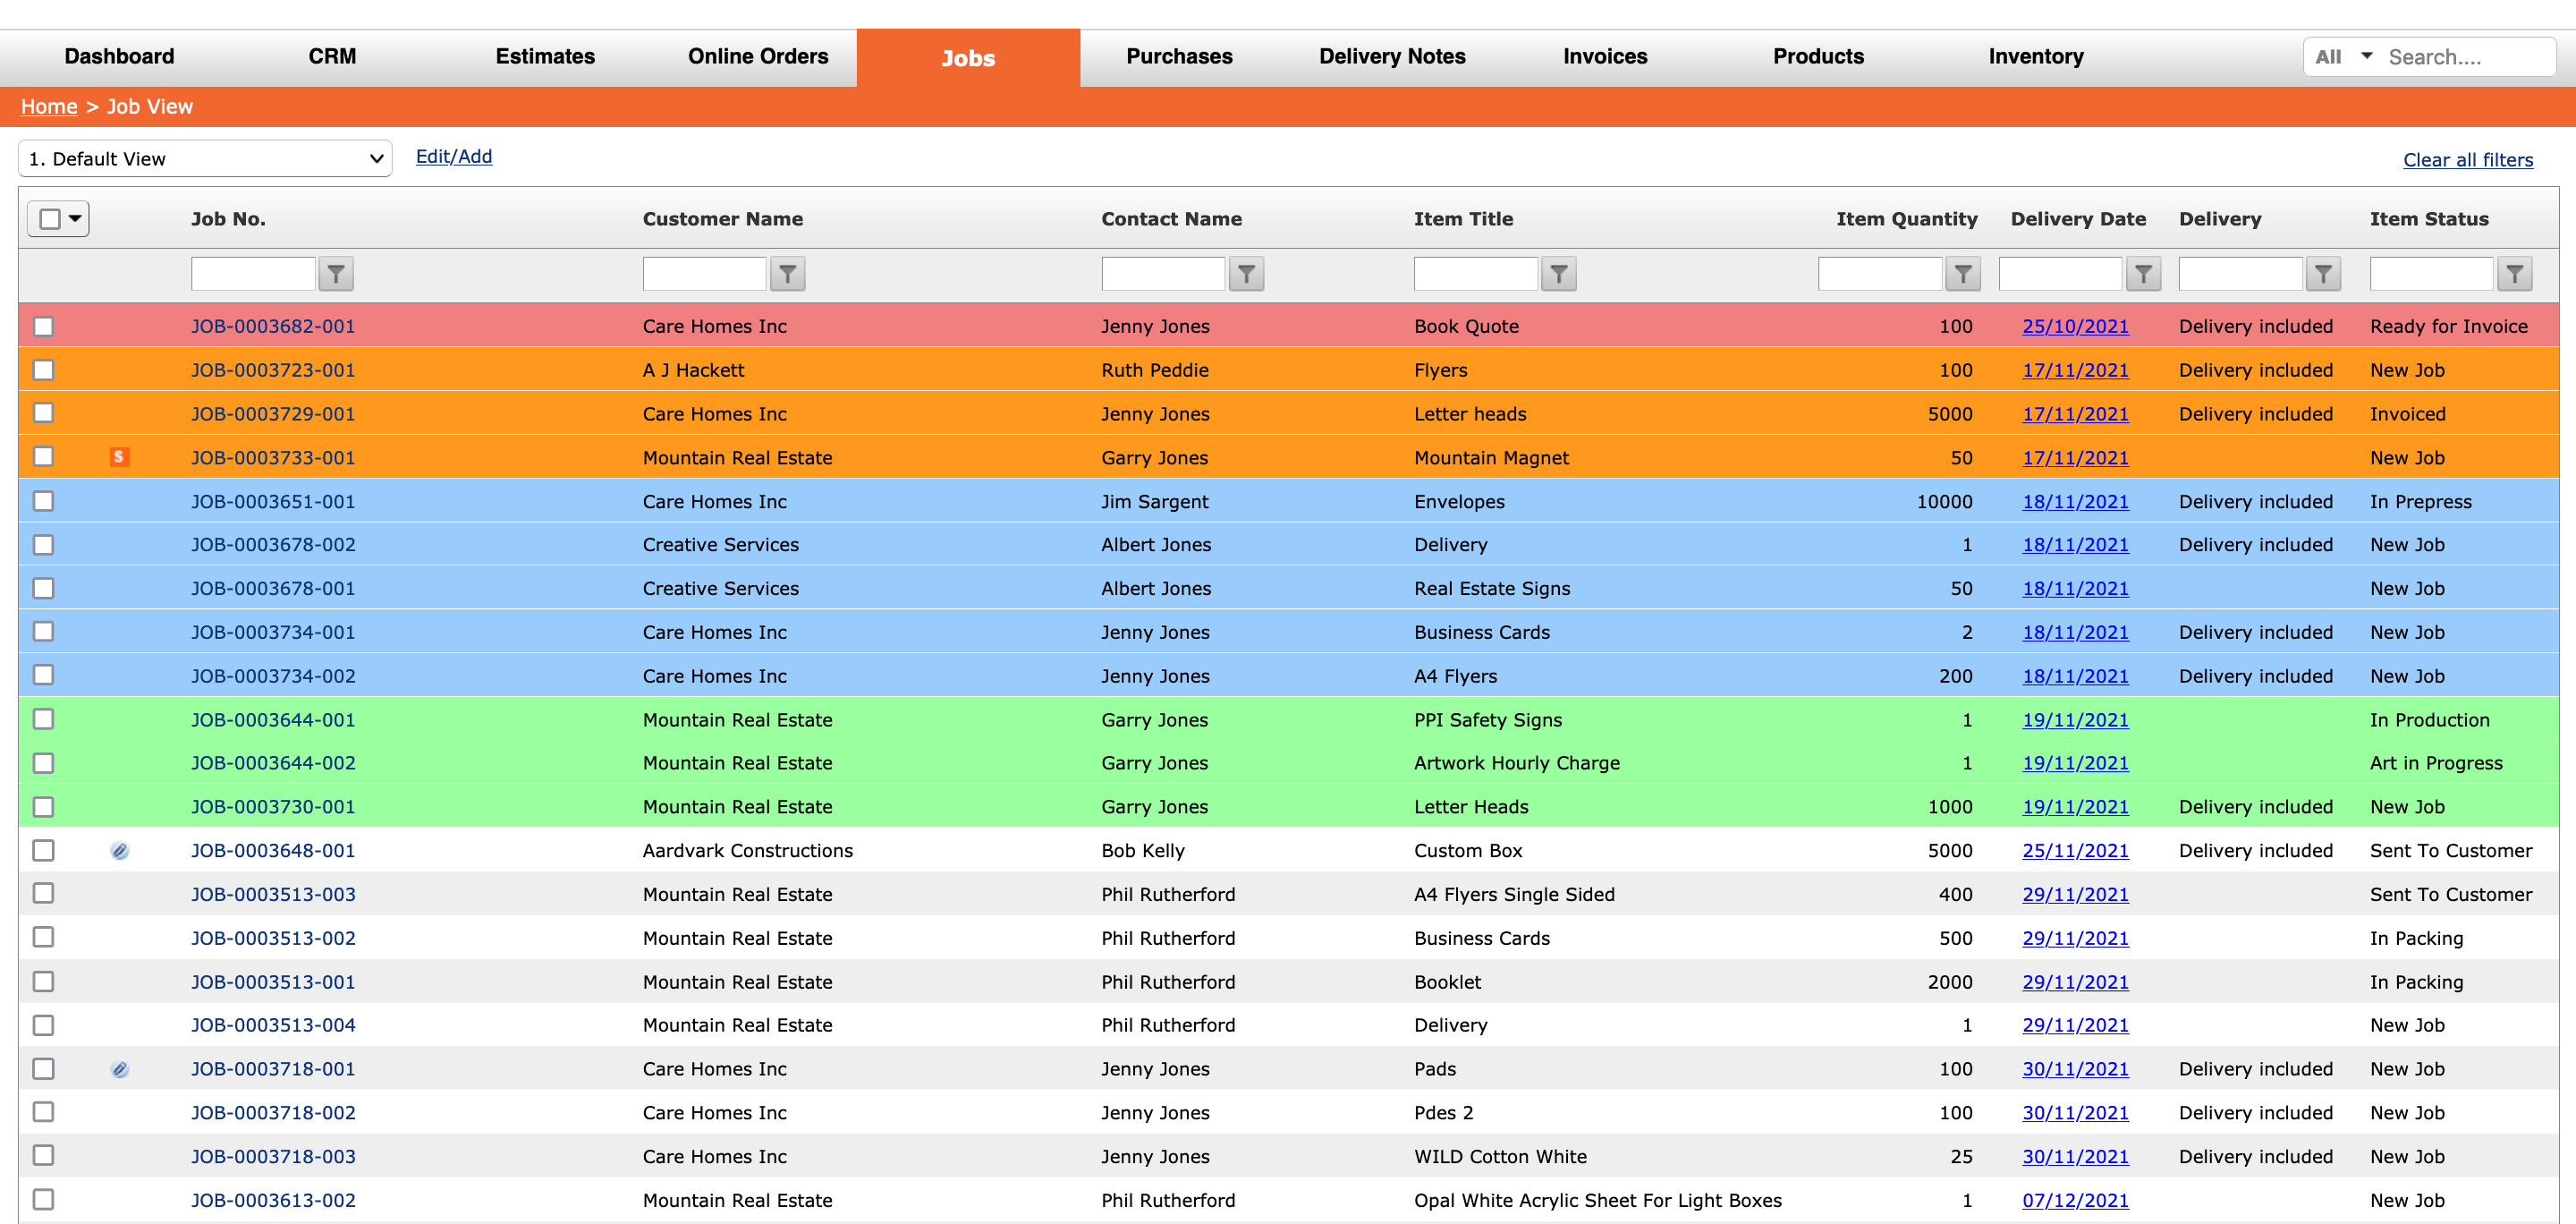Screen dimensions: 2576x1224
Task: Click the Contact Name filter funnel icon
Action: pos(1245,273)
